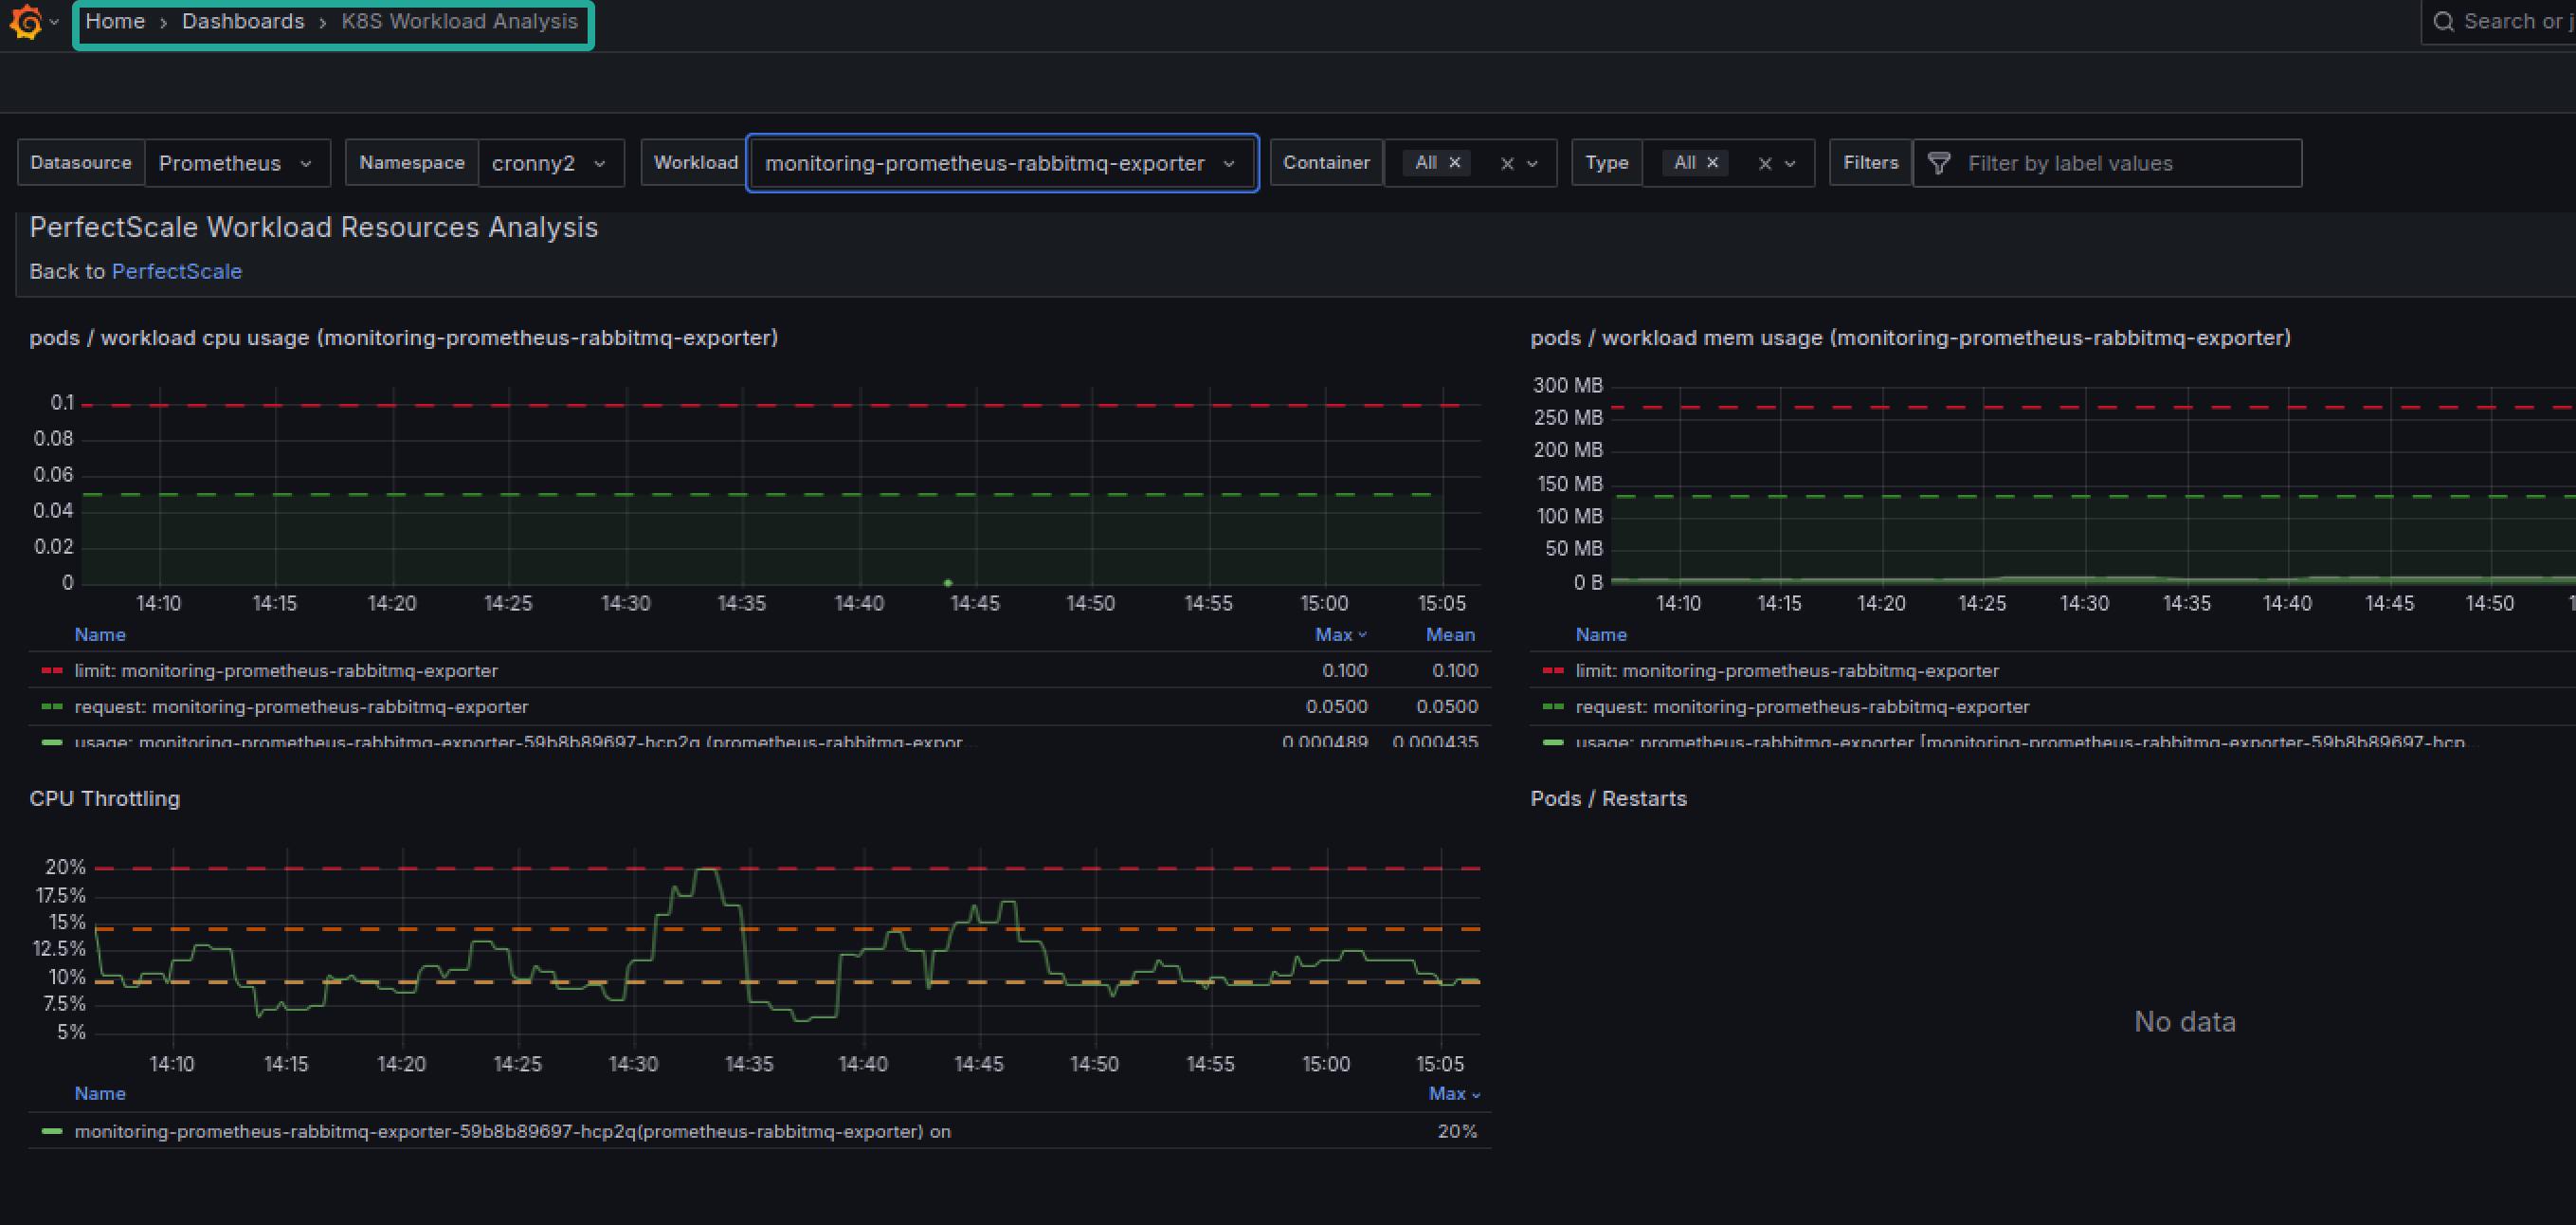Open Dashboards from the breadcrumb

click(243, 22)
